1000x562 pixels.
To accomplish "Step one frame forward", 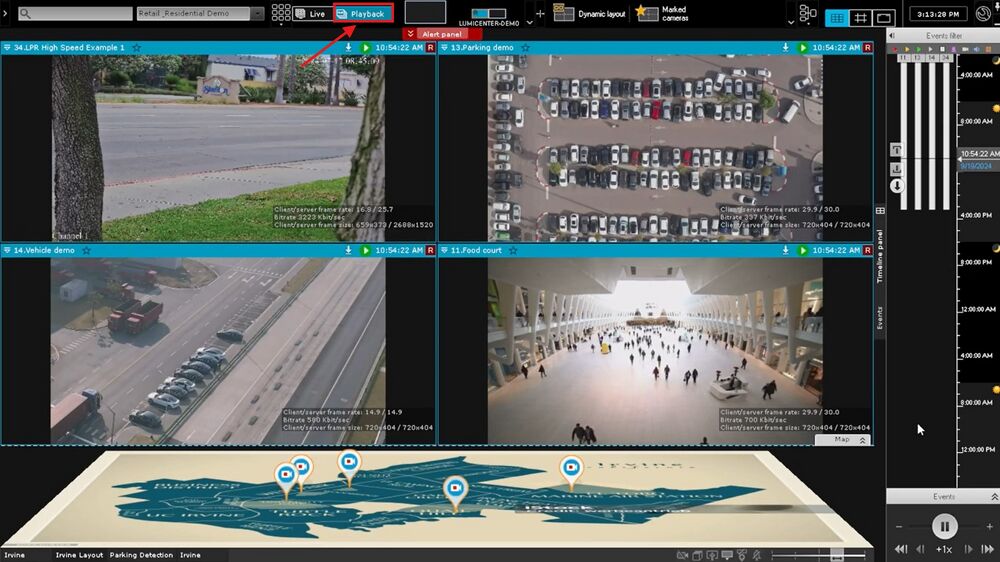I will 967,549.
